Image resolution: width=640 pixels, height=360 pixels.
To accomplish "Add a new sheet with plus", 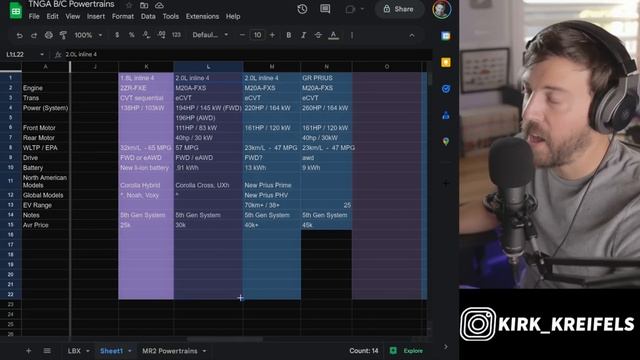I will (28, 351).
